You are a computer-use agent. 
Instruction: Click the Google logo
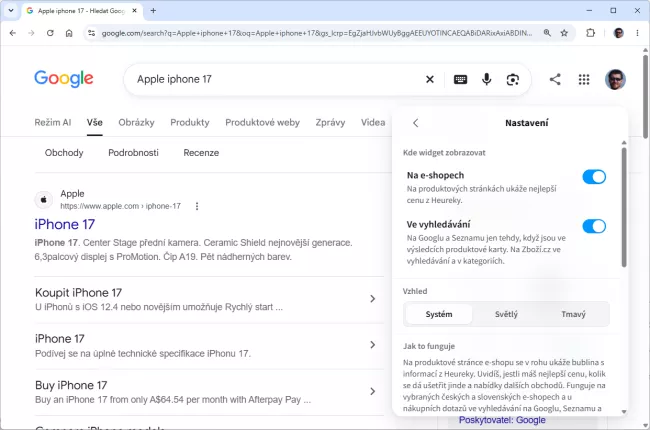pos(64,79)
